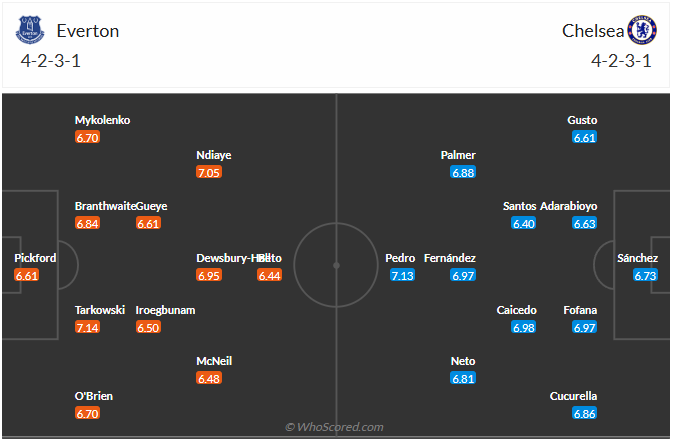
Task: Select Pickford's 6.61 rating badge
Action: click(x=27, y=275)
